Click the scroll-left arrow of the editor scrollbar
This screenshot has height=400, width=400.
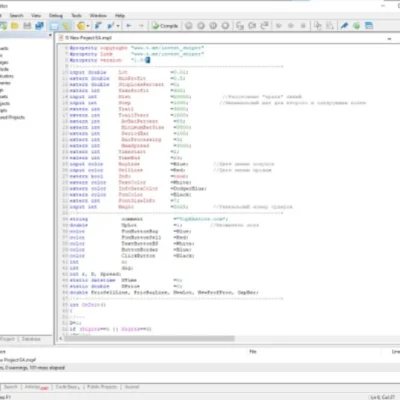point(61,339)
